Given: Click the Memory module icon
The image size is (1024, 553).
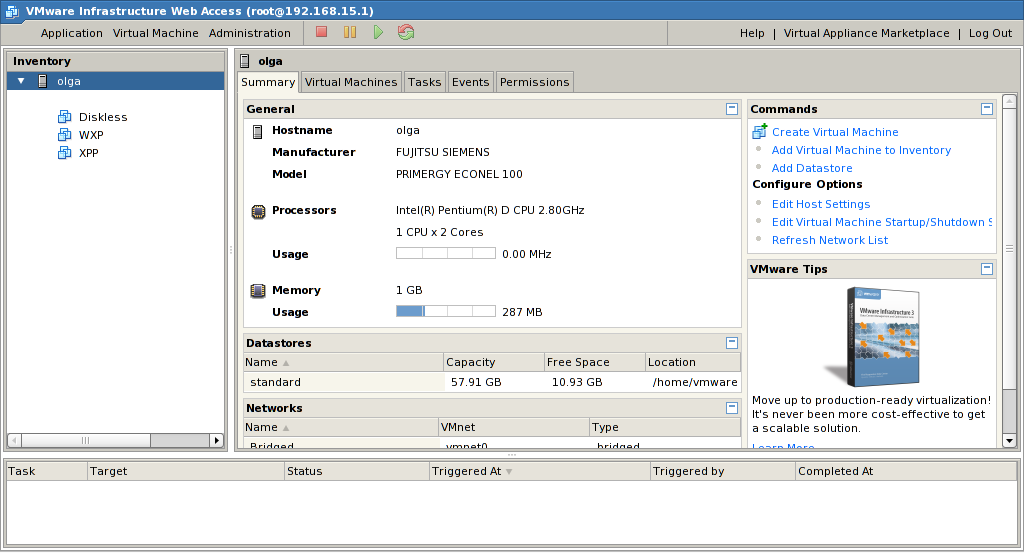Looking at the screenshot, I should [x=258, y=291].
